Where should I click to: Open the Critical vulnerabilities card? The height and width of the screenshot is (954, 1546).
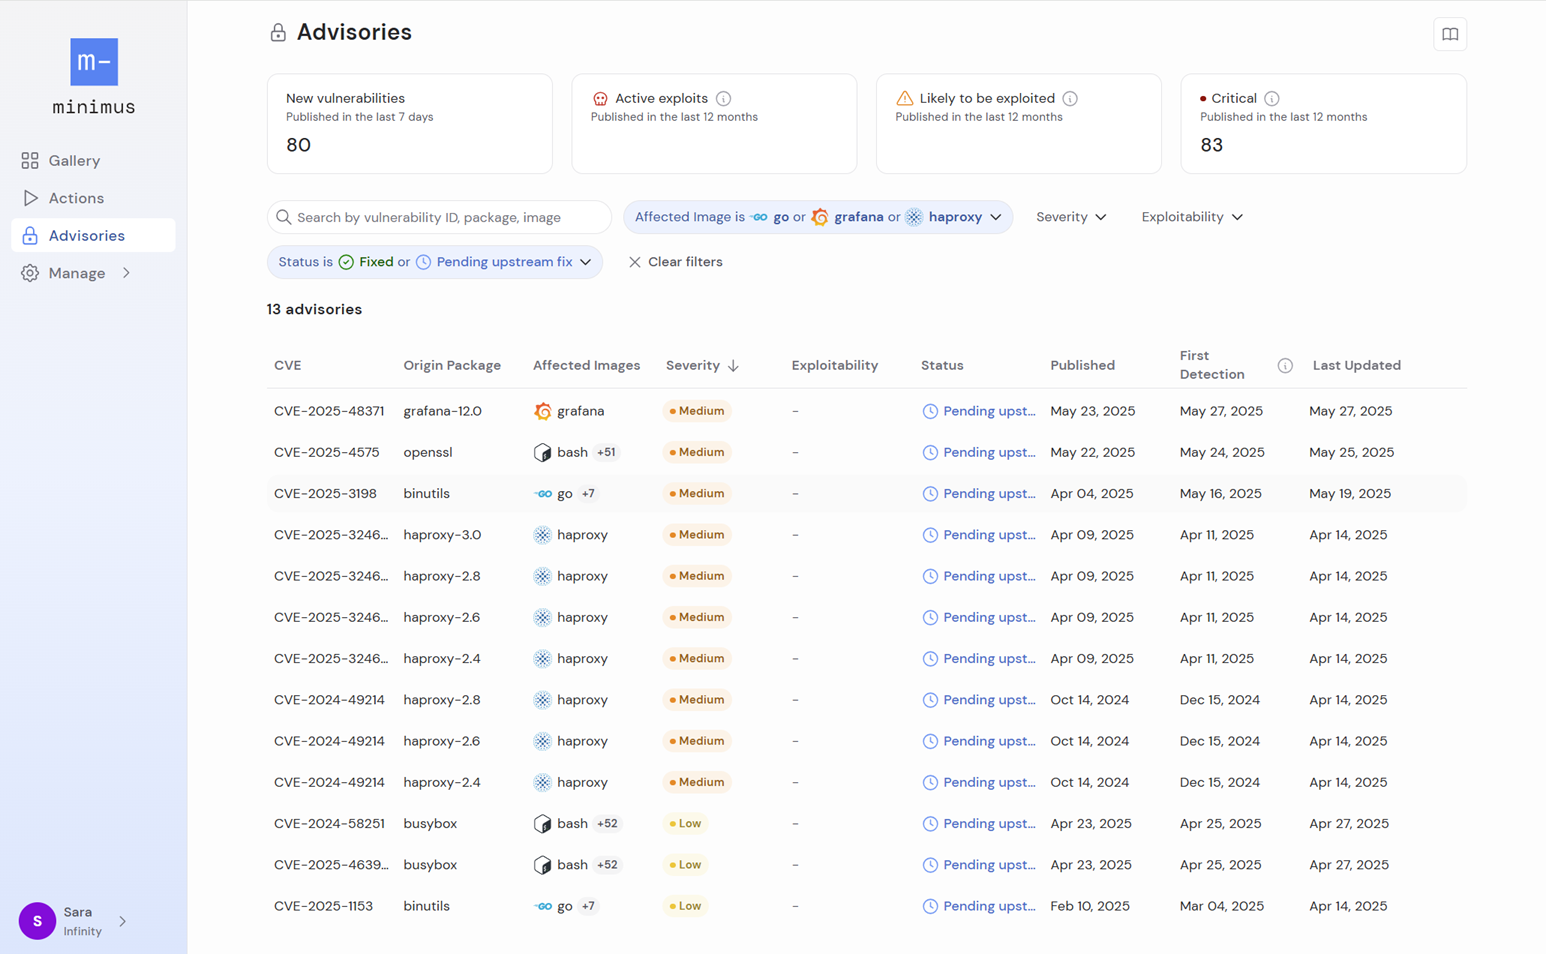pyautogui.click(x=1323, y=124)
